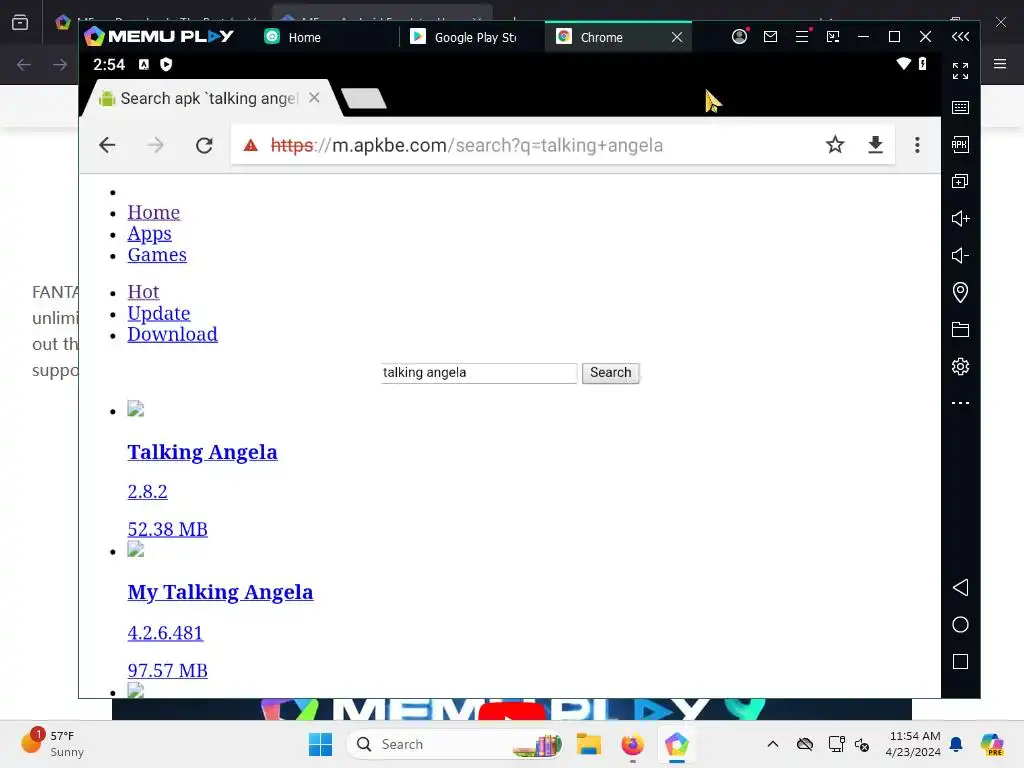Screen dimensions: 1024x768
Task: Open Firefox hamburger menu in background window
Action: click(1000, 63)
